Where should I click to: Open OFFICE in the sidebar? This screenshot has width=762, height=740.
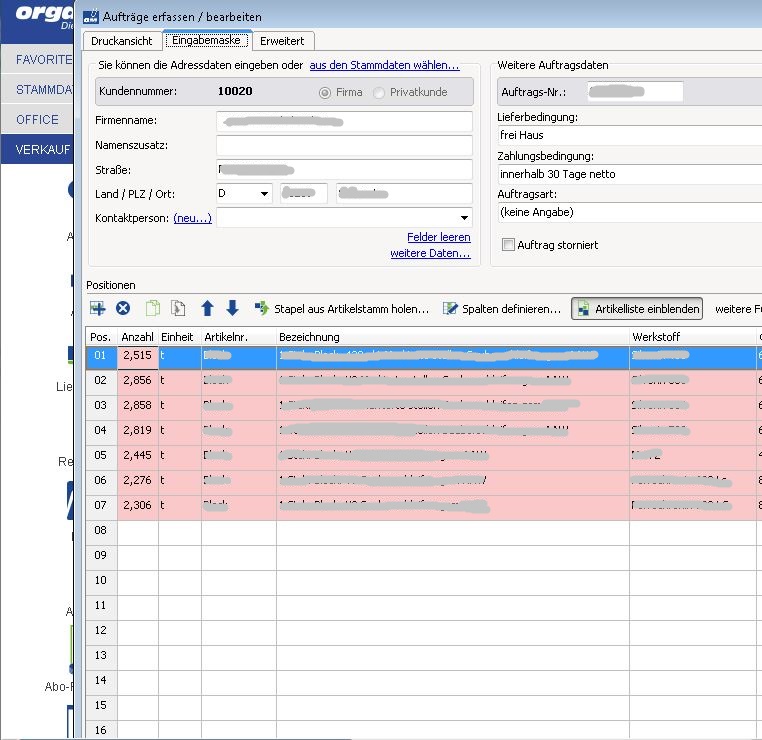[37, 120]
